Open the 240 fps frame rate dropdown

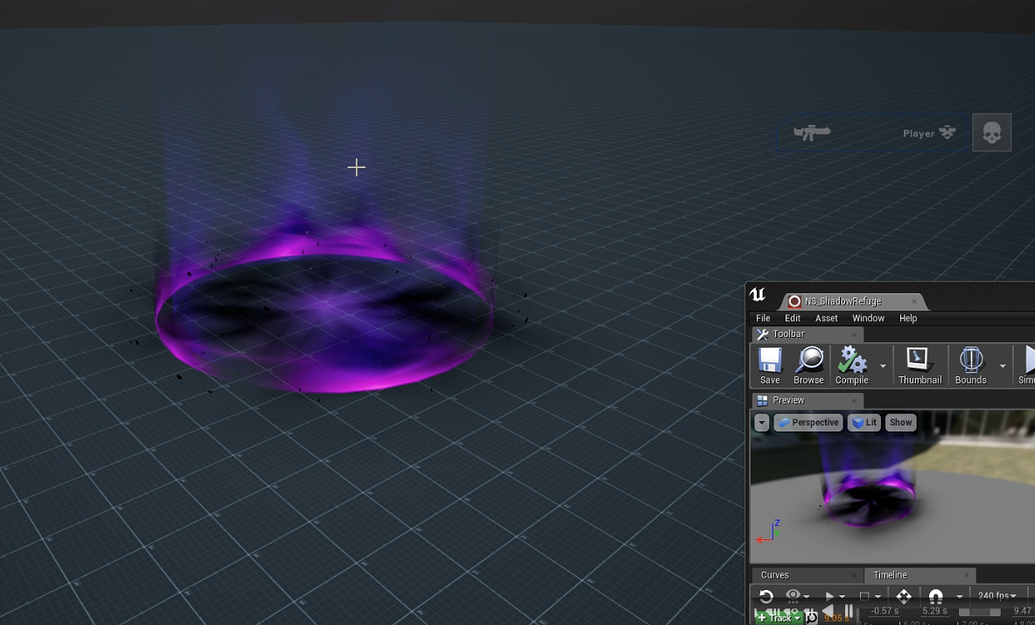click(998, 596)
